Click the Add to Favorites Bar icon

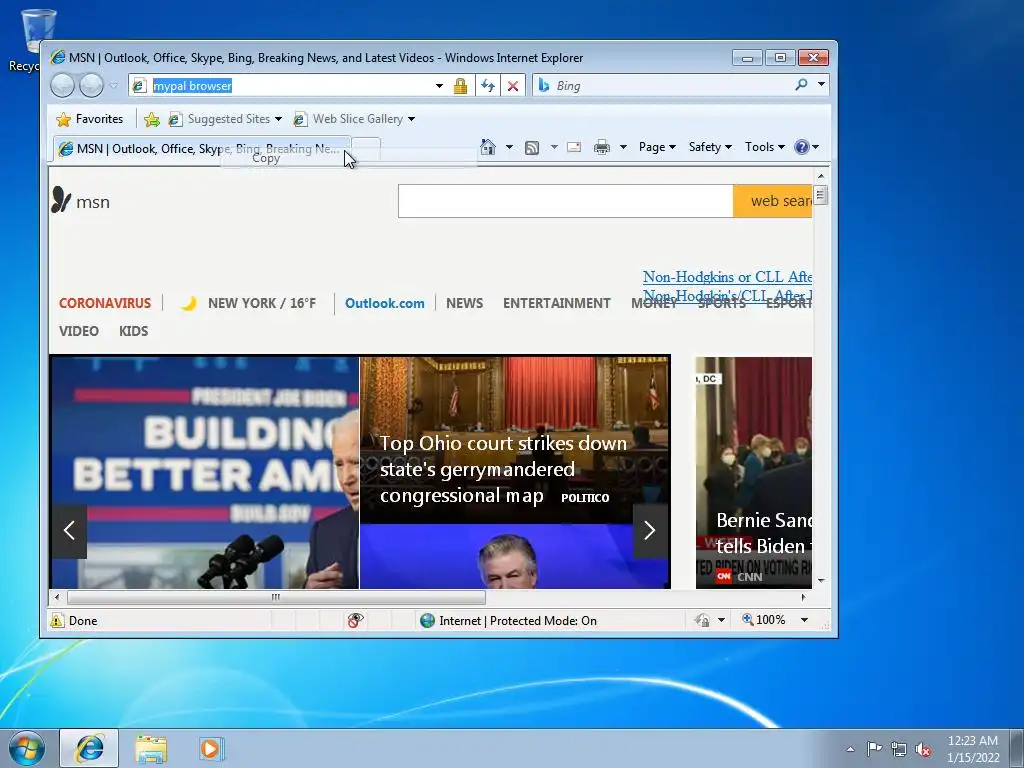point(152,119)
